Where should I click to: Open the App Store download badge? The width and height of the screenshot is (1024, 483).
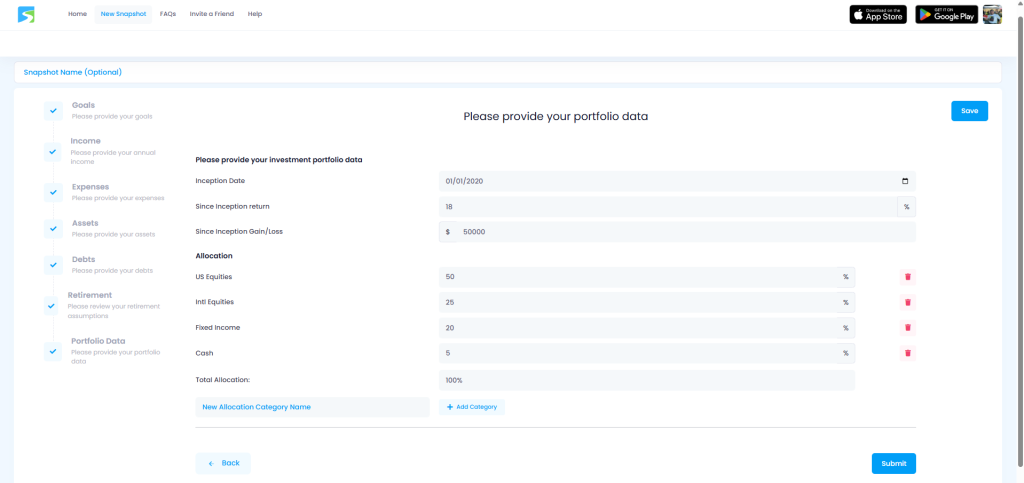[x=878, y=14]
